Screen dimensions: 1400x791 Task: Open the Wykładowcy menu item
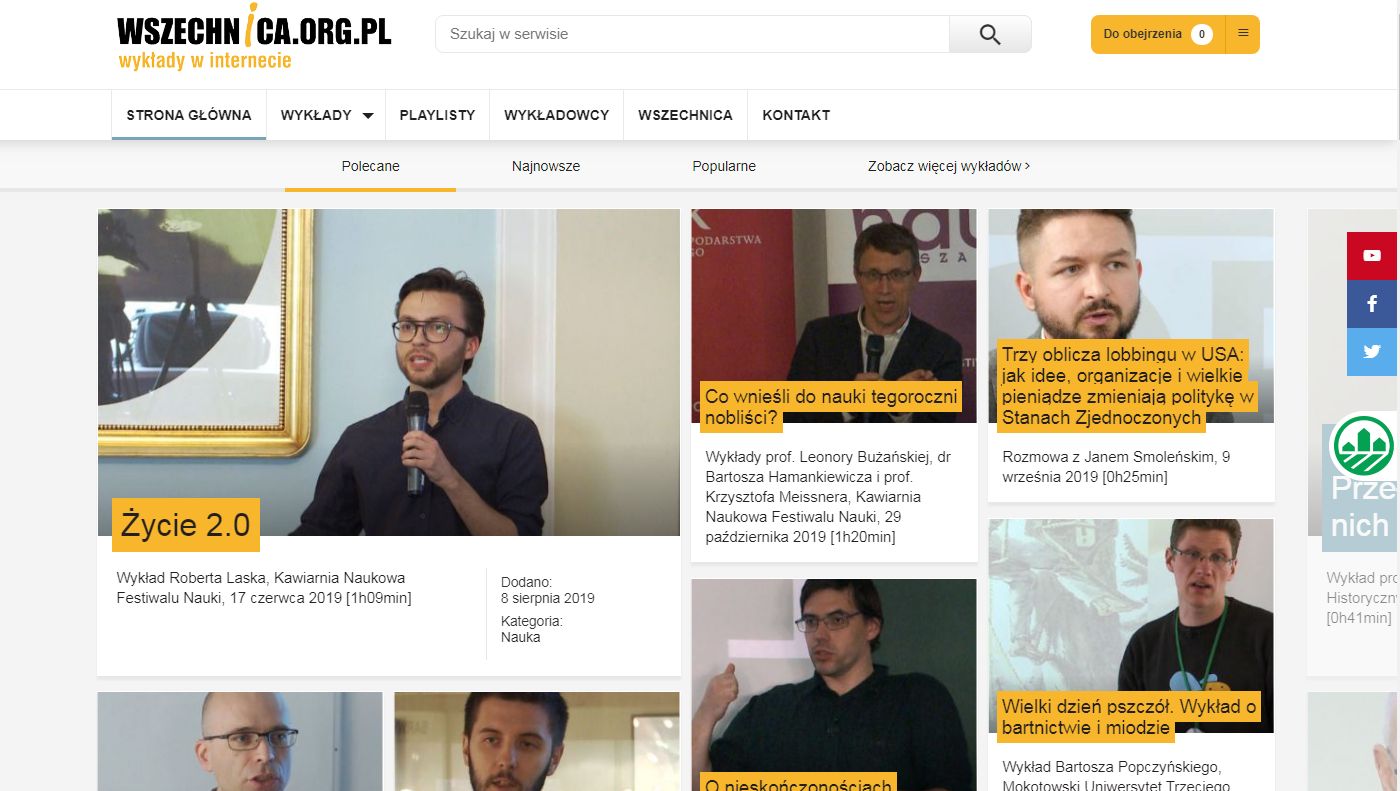[x=556, y=115]
